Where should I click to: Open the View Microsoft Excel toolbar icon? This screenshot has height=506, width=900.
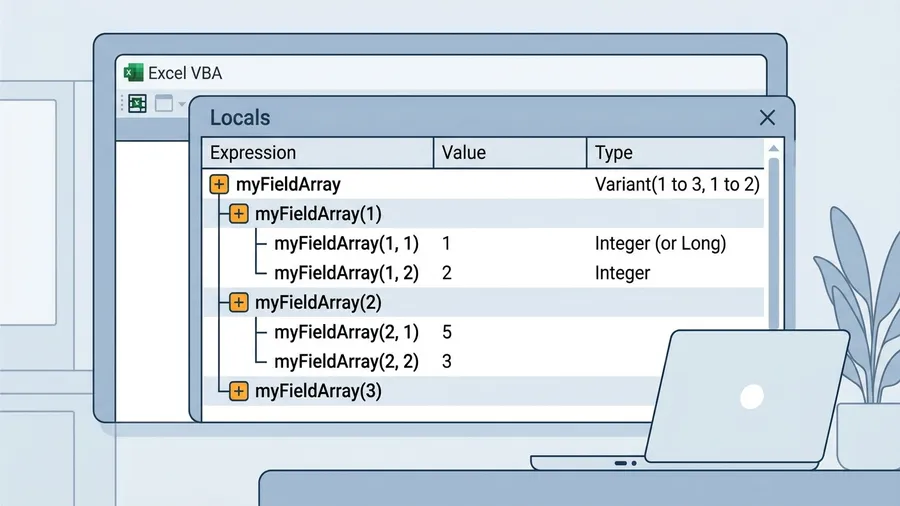click(137, 104)
